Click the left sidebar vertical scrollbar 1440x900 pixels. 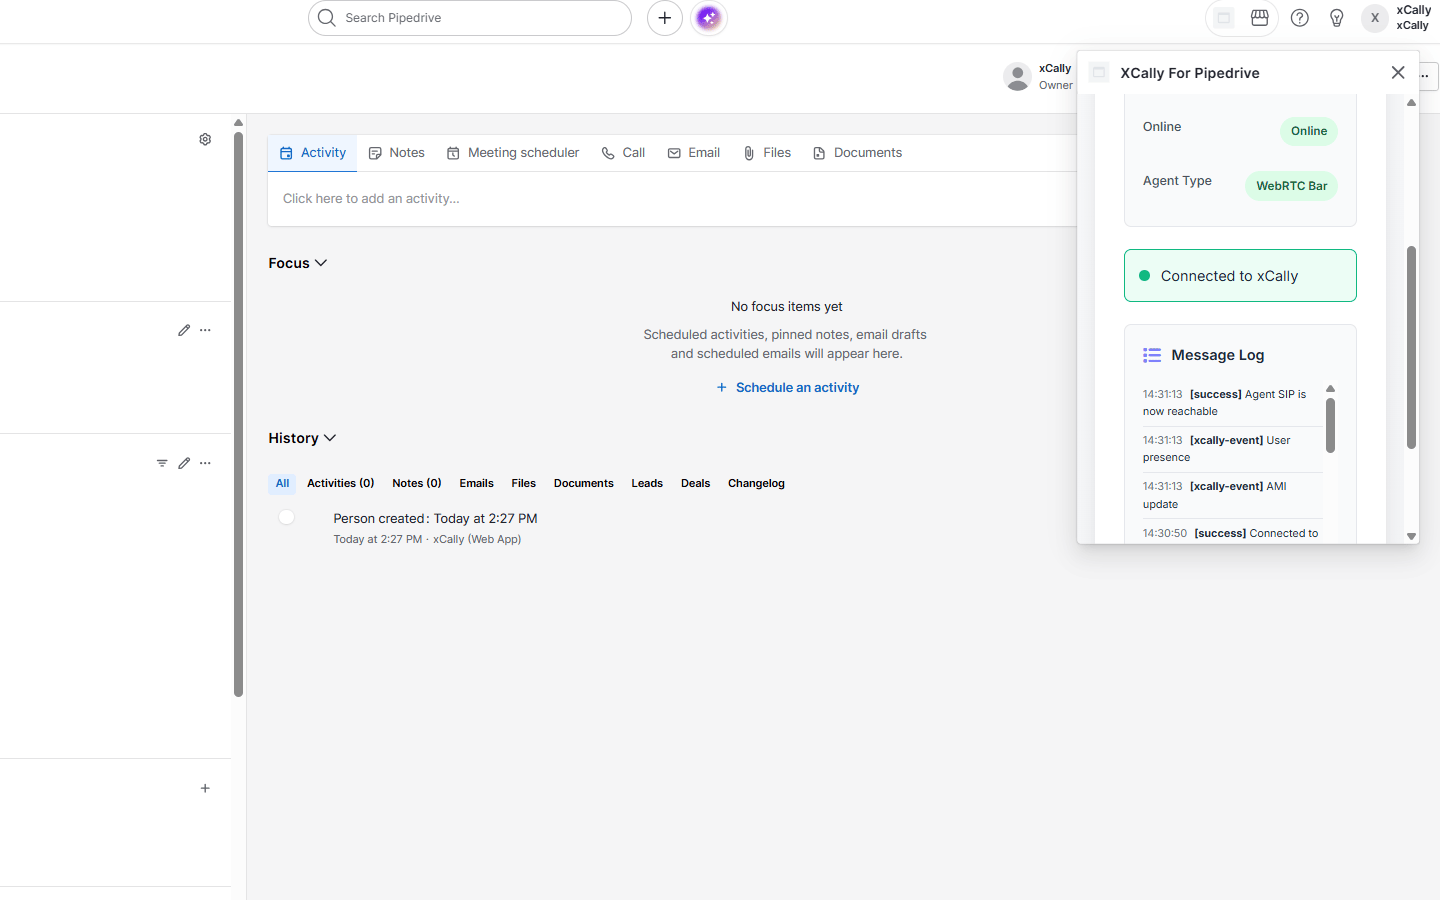pos(238,414)
